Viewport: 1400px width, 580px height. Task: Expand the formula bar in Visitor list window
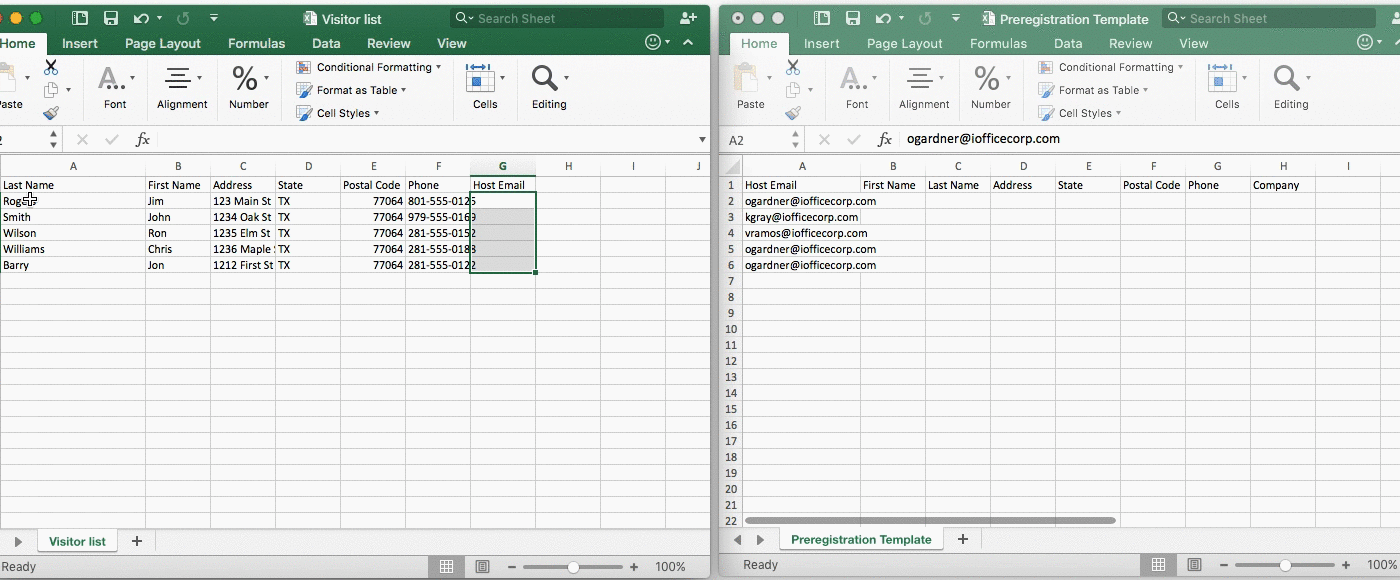pyautogui.click(x=702, y=140)
